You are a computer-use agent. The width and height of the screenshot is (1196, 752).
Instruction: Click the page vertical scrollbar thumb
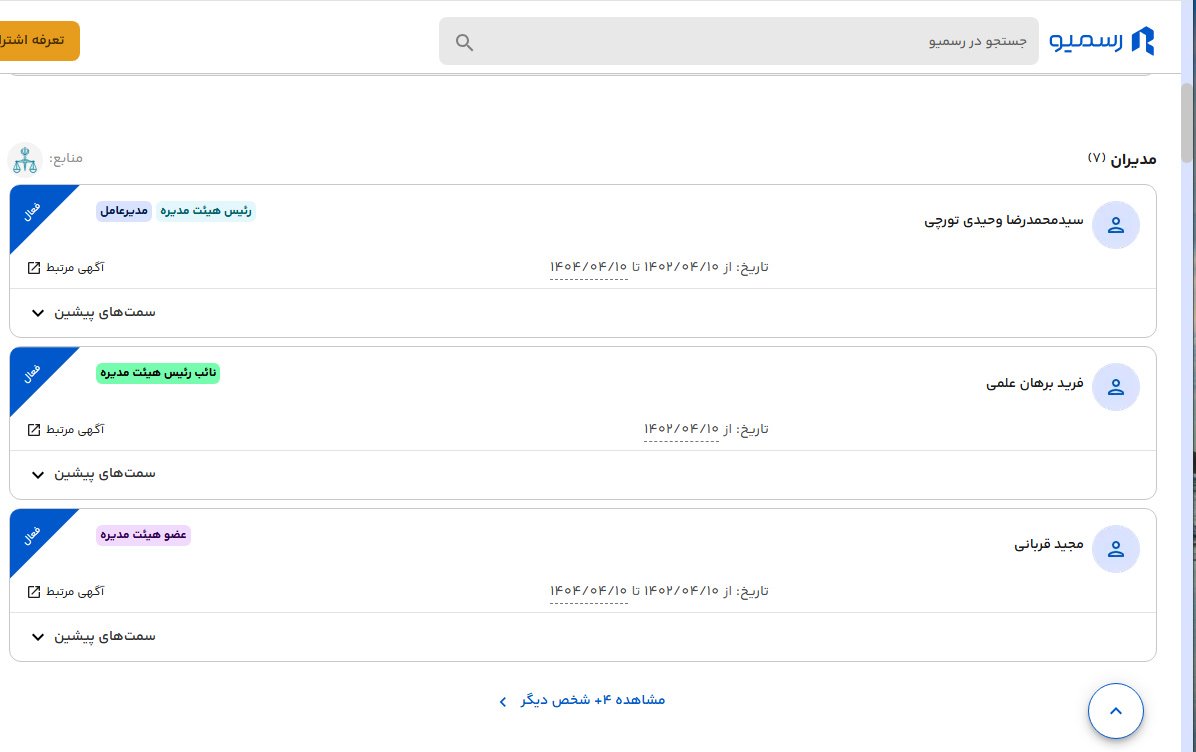pyautogui.click(x=1187, y=120)
